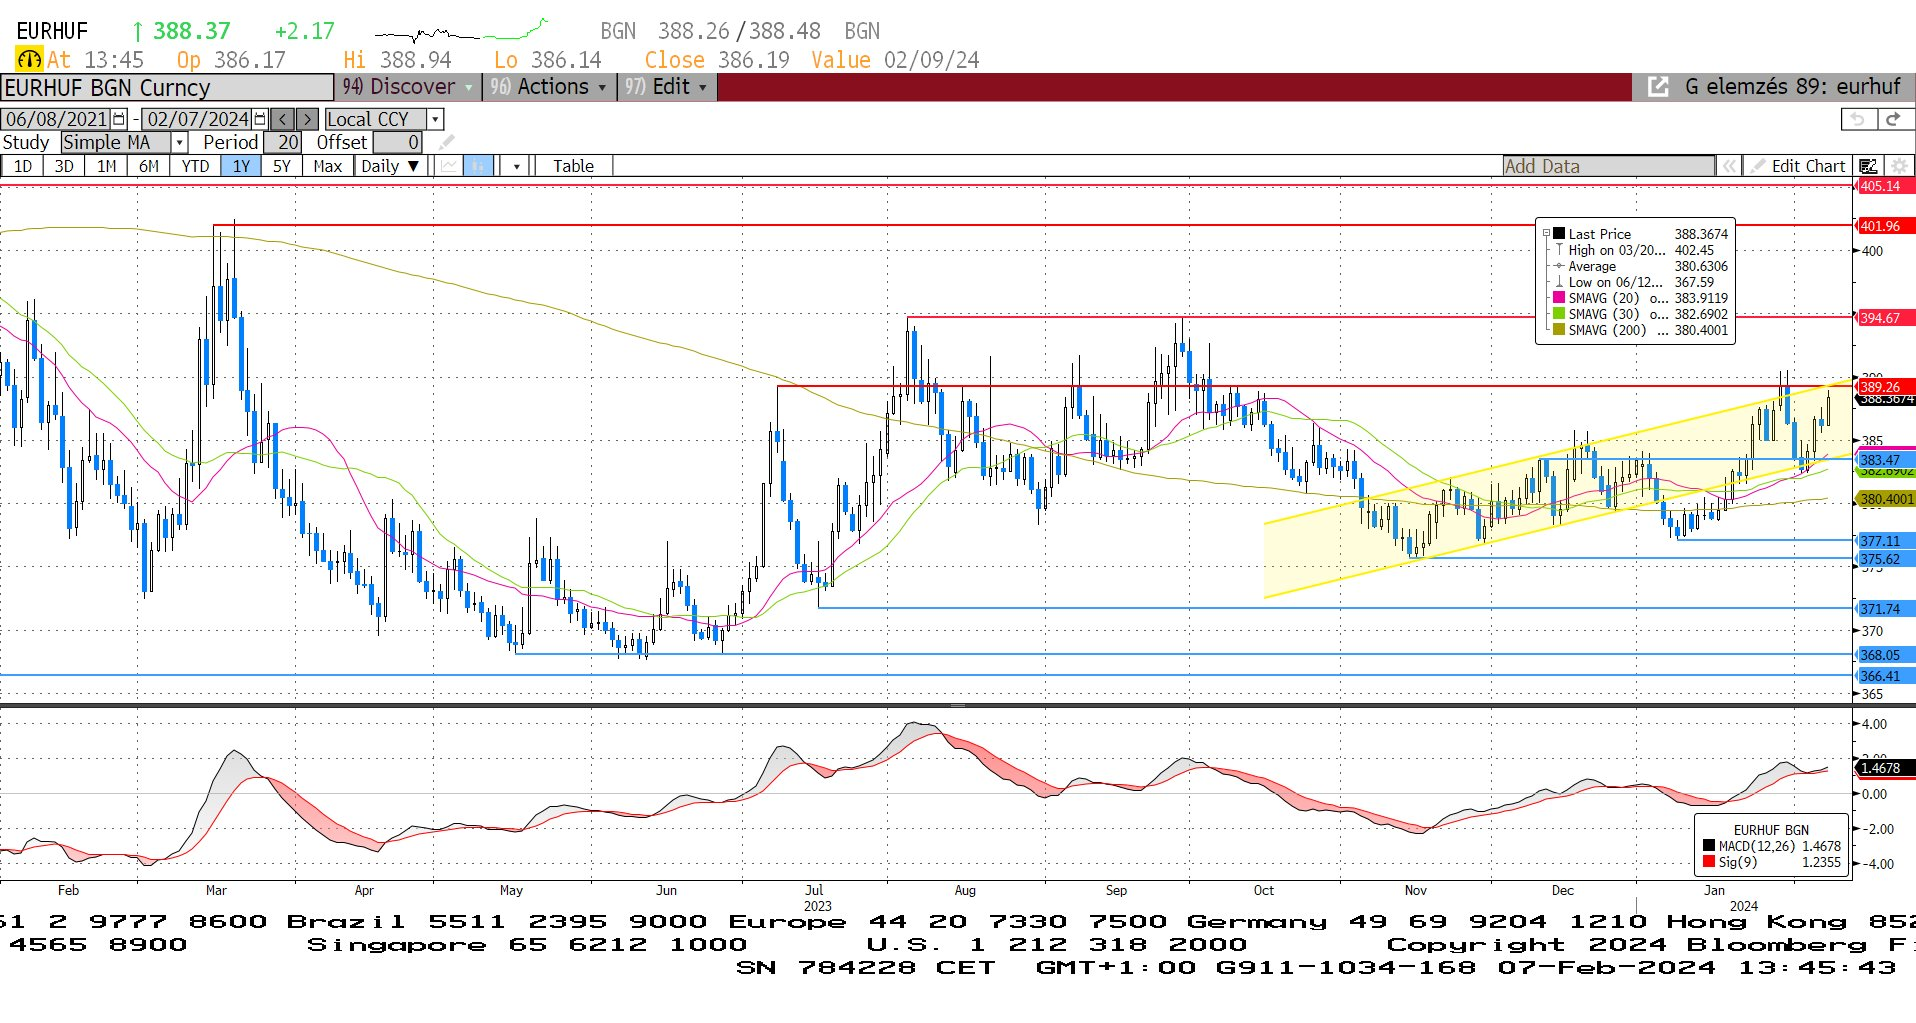
Task: Click the SMAVG (20) magenta color swatch
Action: pyautogui.click(x=1558, y=298)
